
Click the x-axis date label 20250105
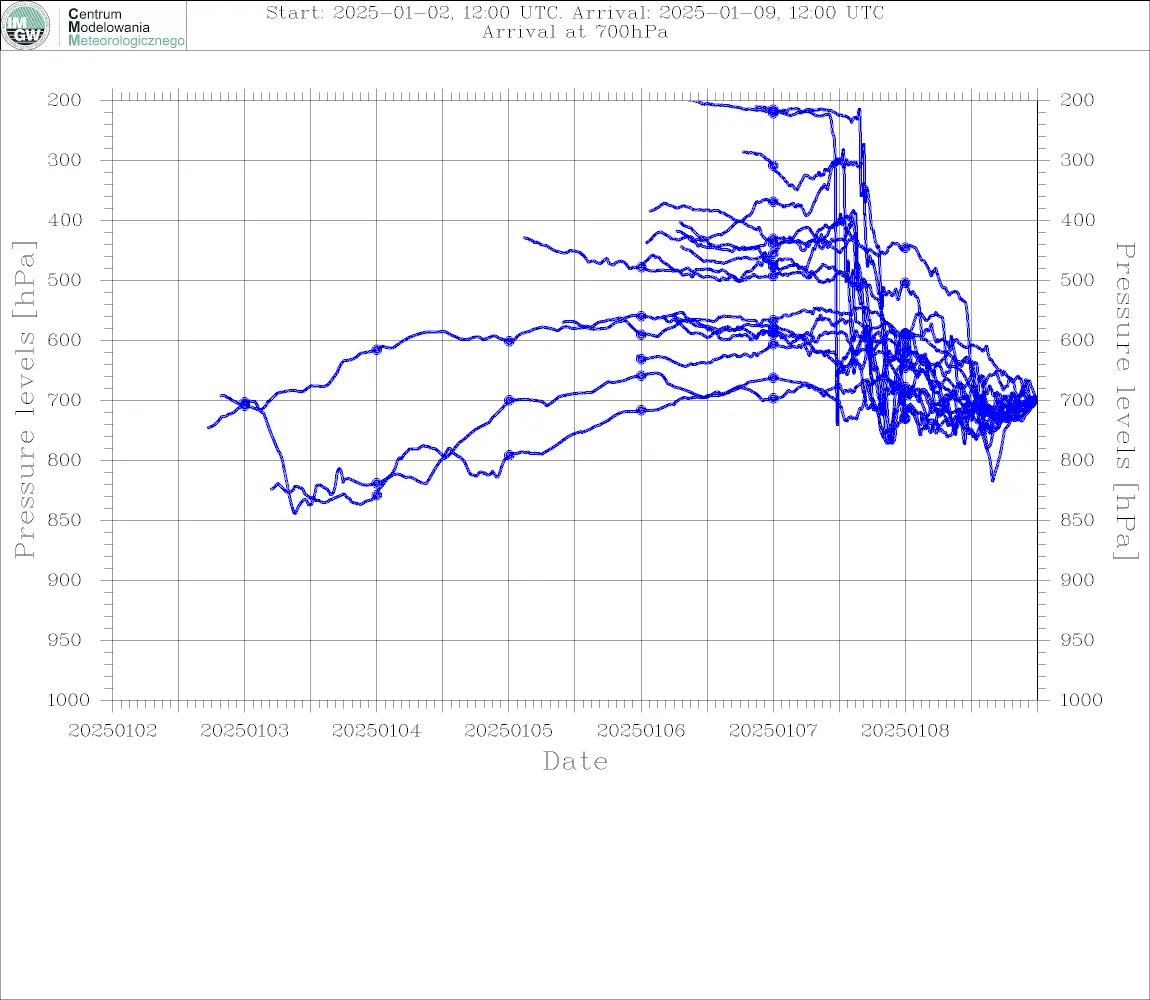pos(509,731)
